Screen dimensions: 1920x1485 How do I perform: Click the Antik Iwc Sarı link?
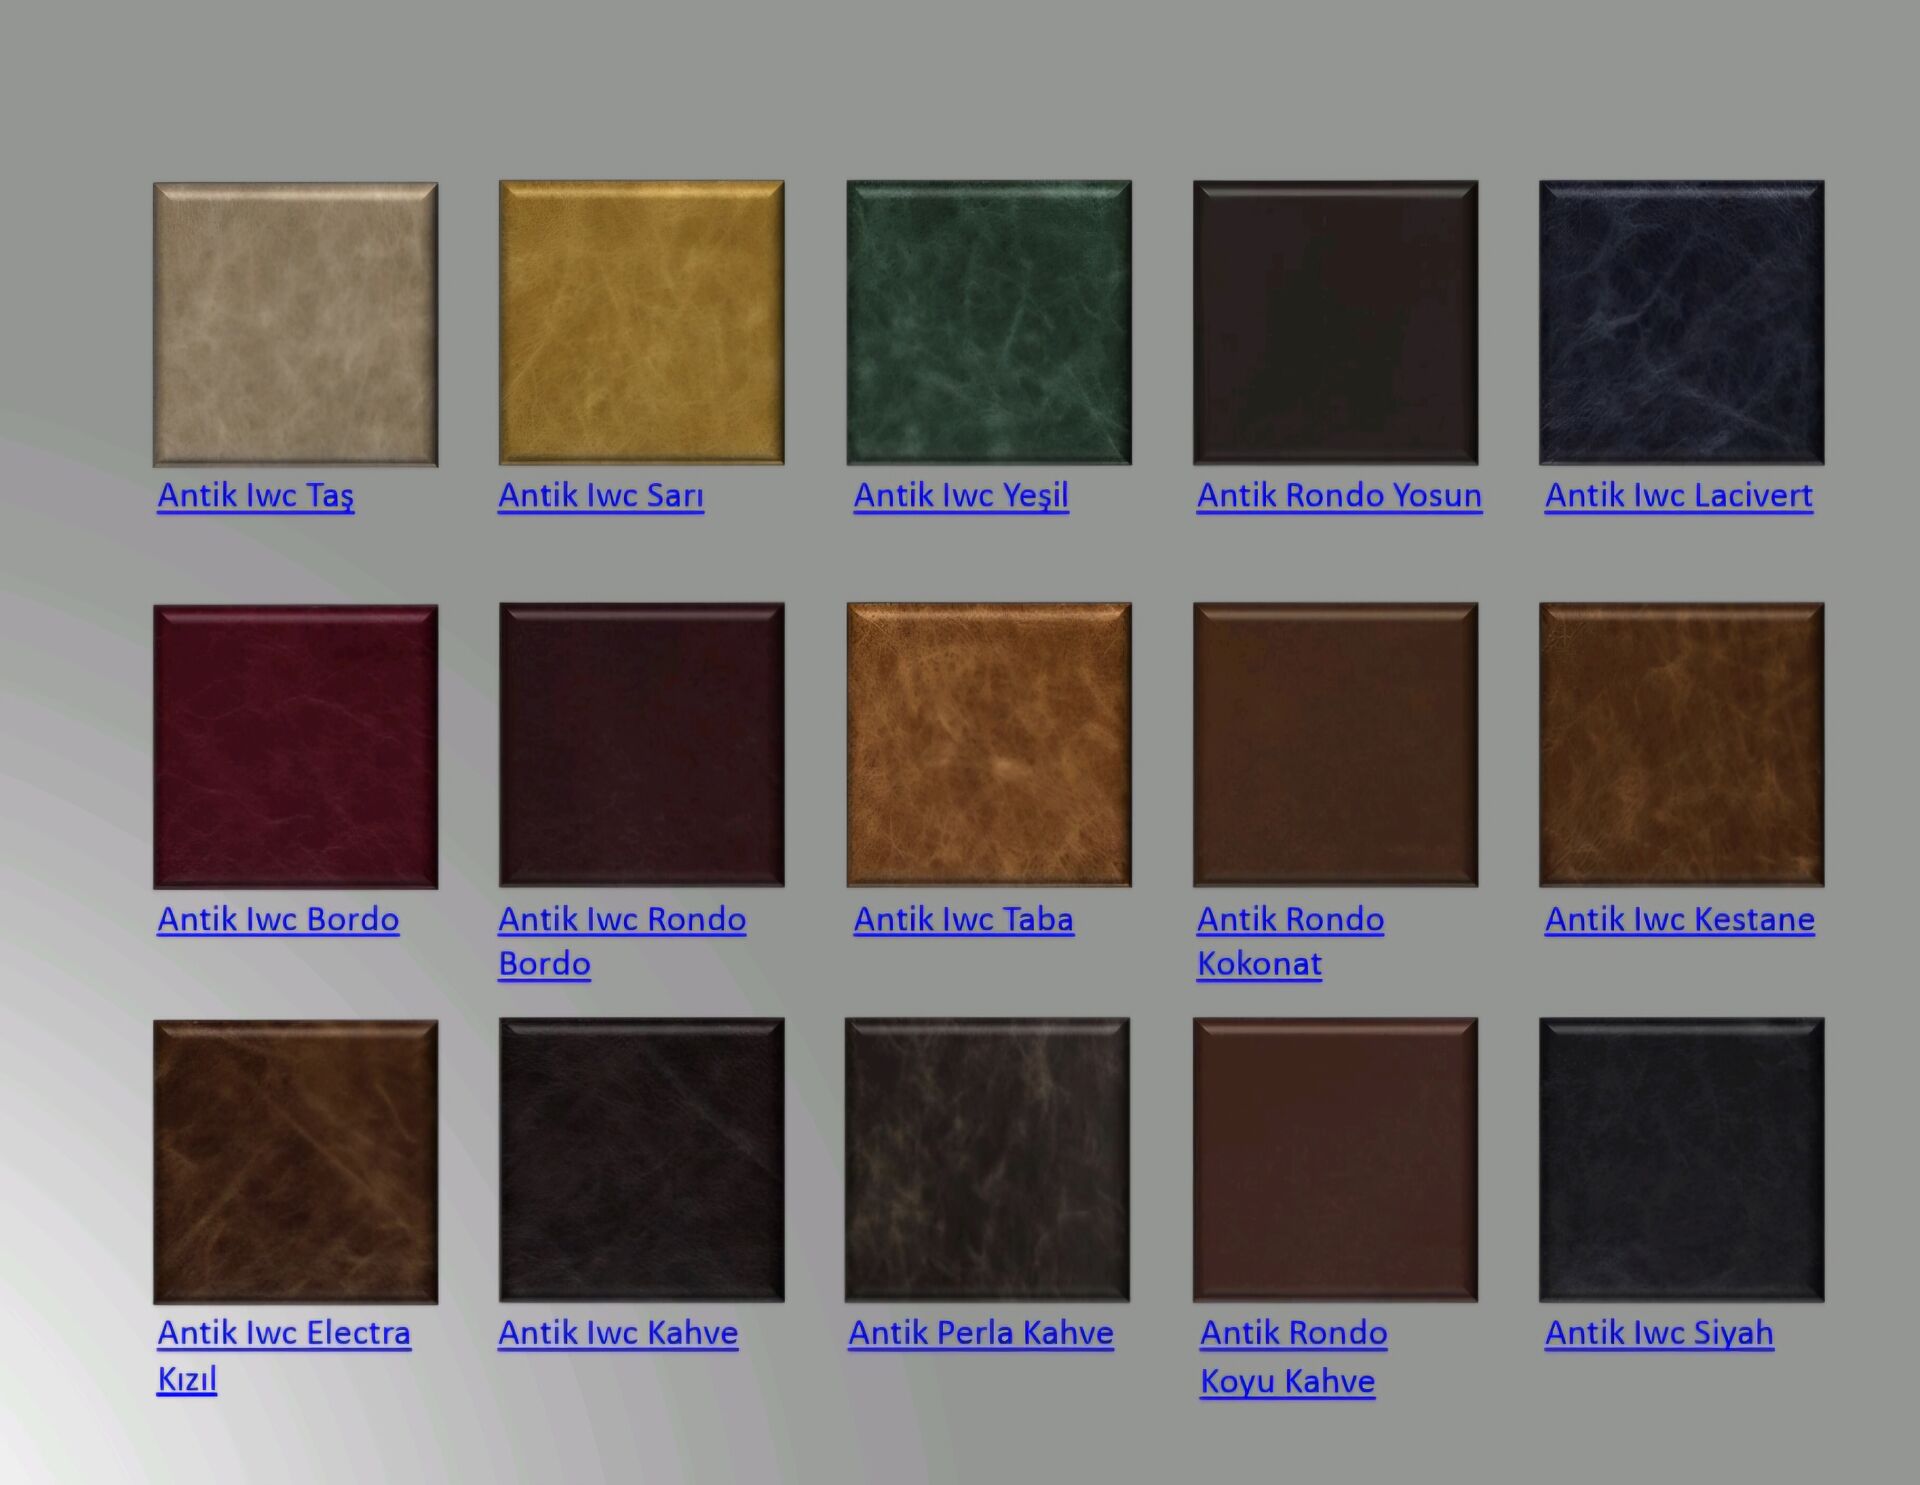click(601, 495)
